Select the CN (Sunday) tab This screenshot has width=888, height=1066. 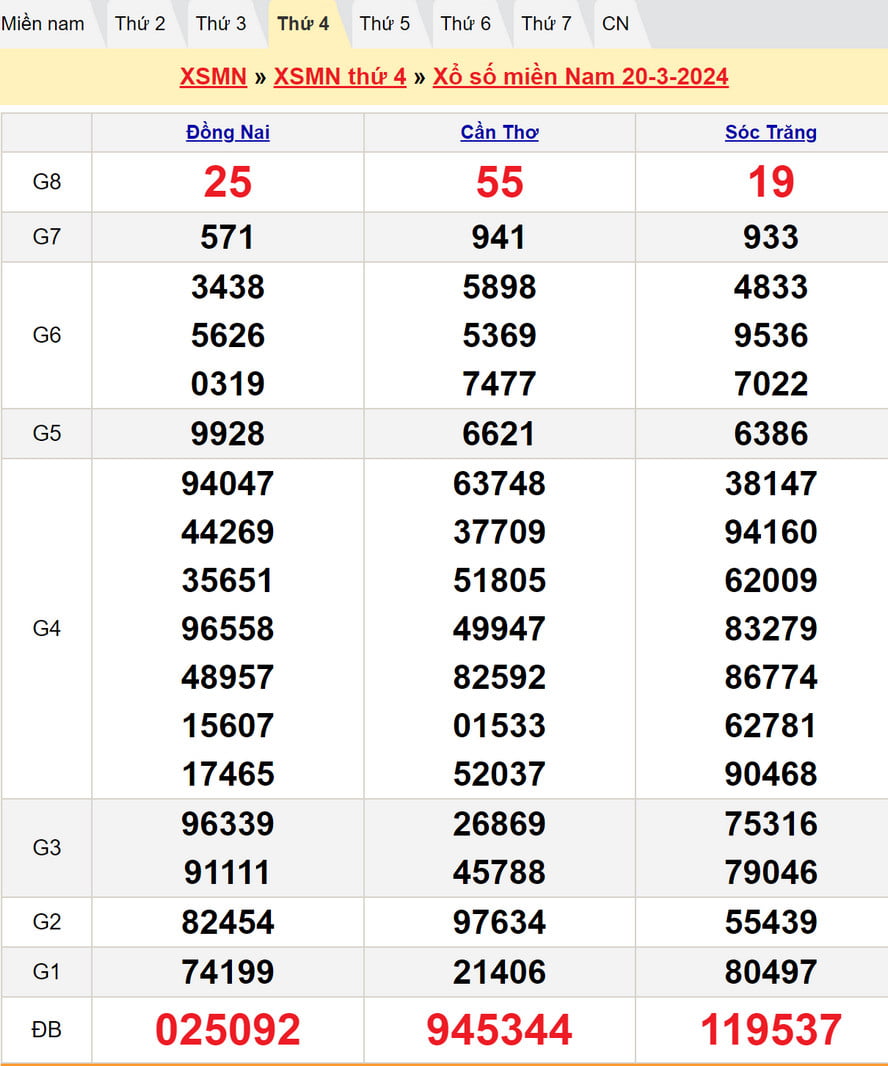point(616,23)
